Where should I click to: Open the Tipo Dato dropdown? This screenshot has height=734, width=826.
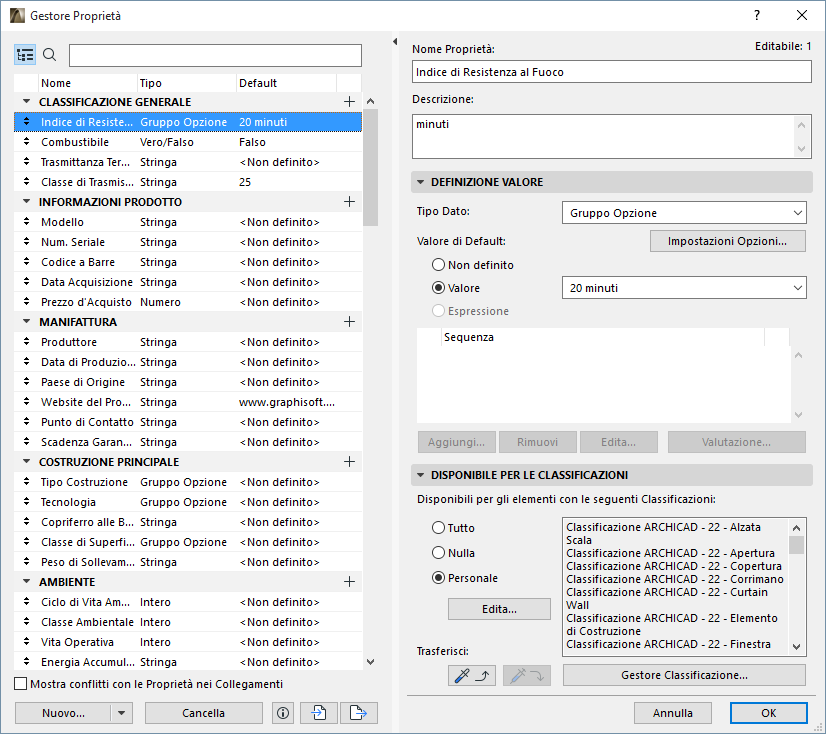coord(684,213)
